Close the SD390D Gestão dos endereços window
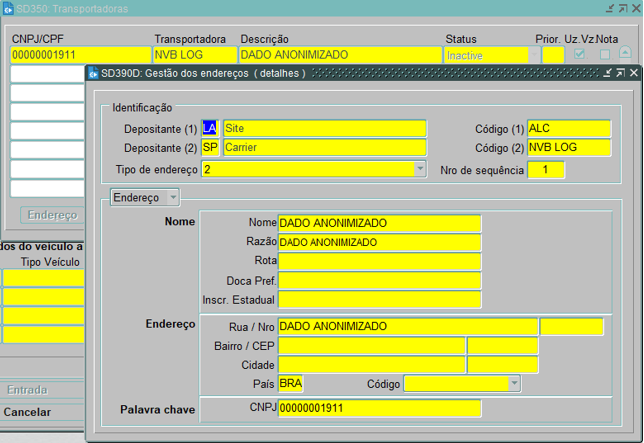This screenshot has height=443, width=644. [634, 73]
